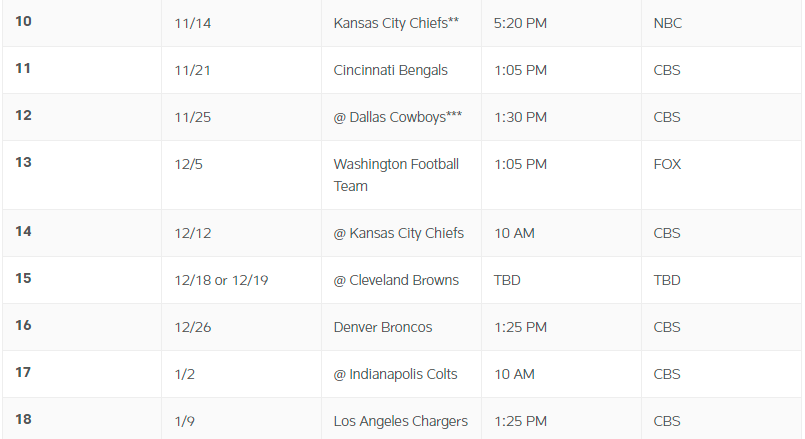Click the 5:20 PM kickoff time
The image size is (805, 439).
point(520,23)
